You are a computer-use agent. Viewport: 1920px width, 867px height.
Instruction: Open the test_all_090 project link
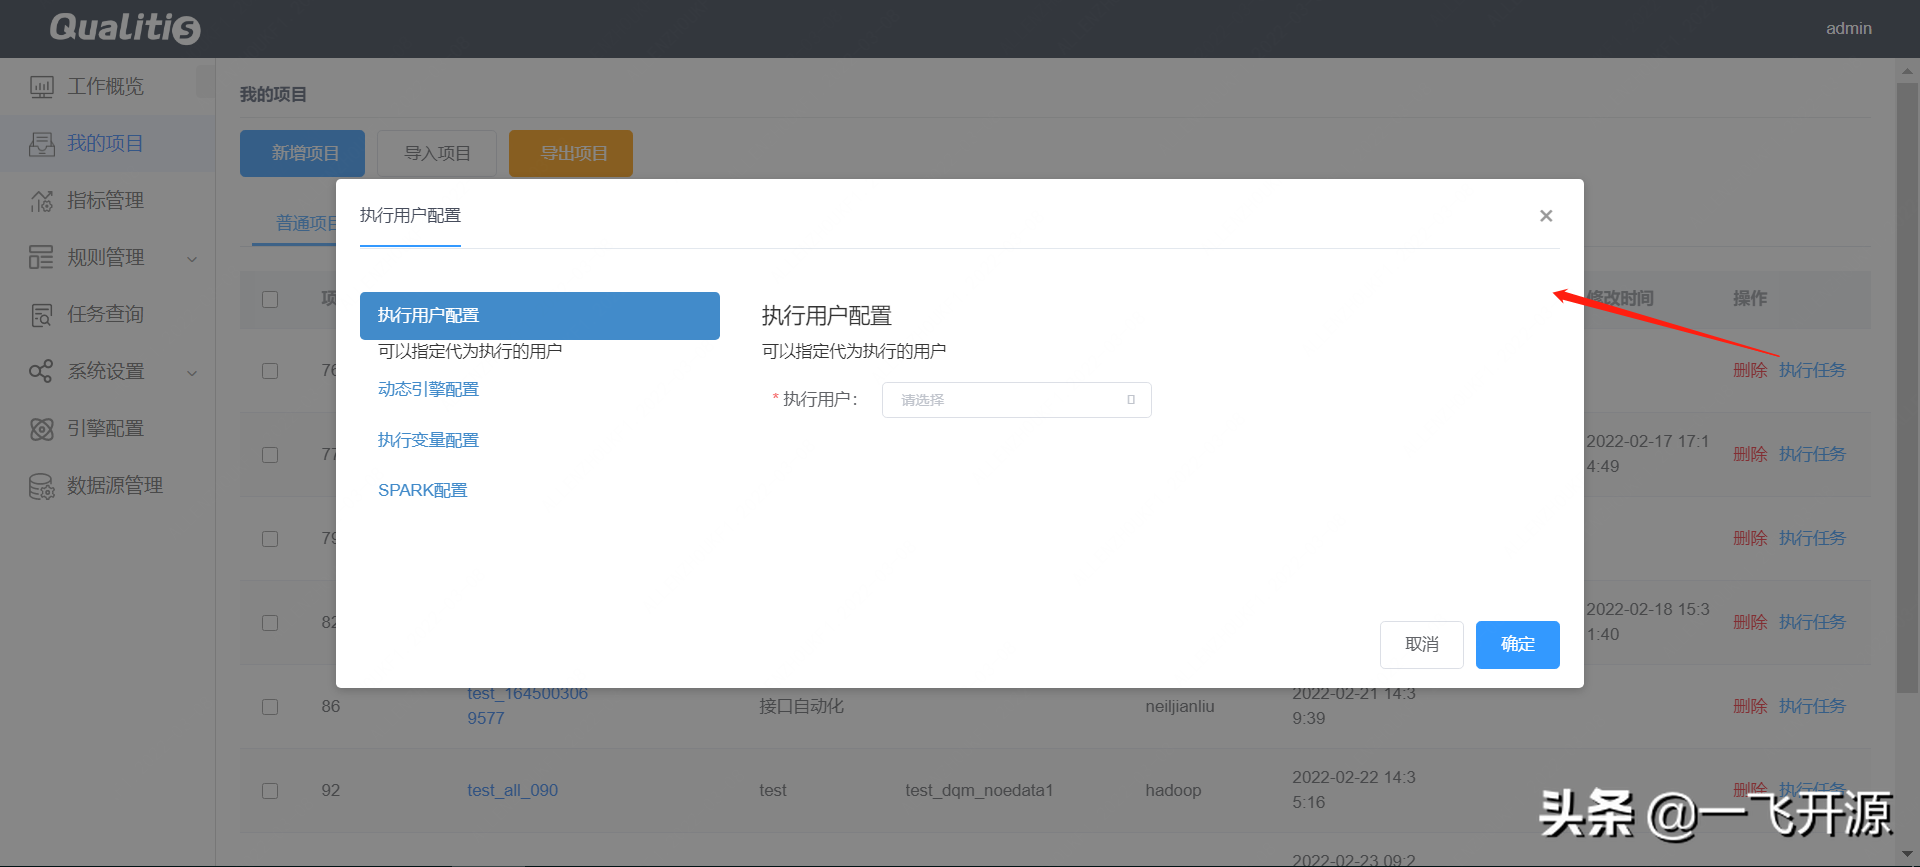[512, 791]
